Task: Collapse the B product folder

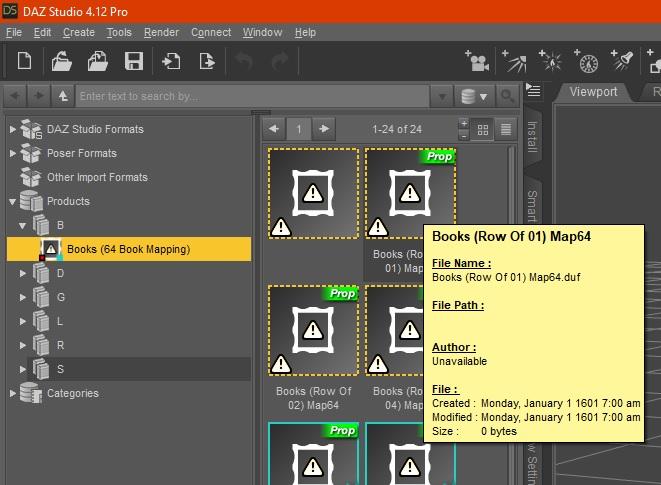Action: coord(23,226)
